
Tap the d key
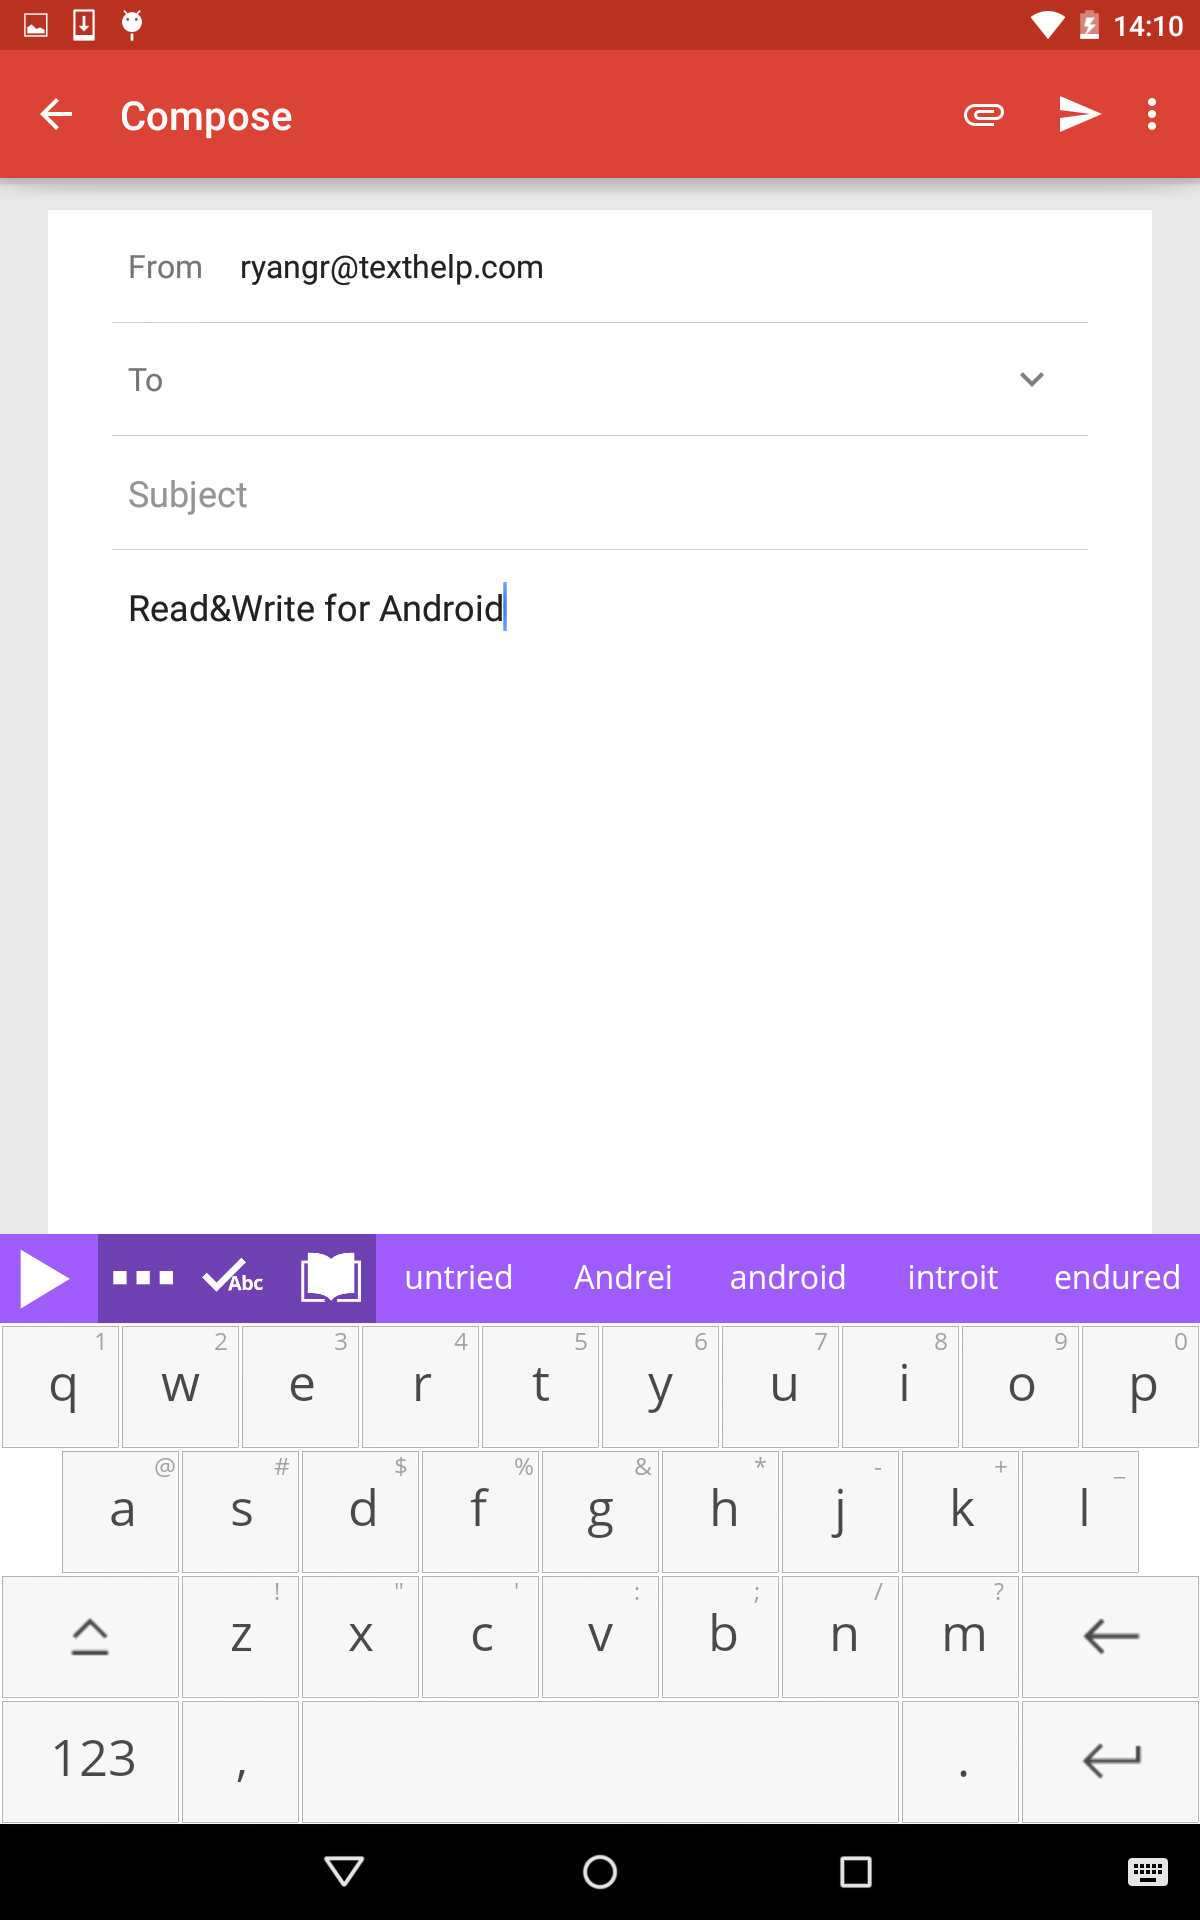click(360, 1511)
